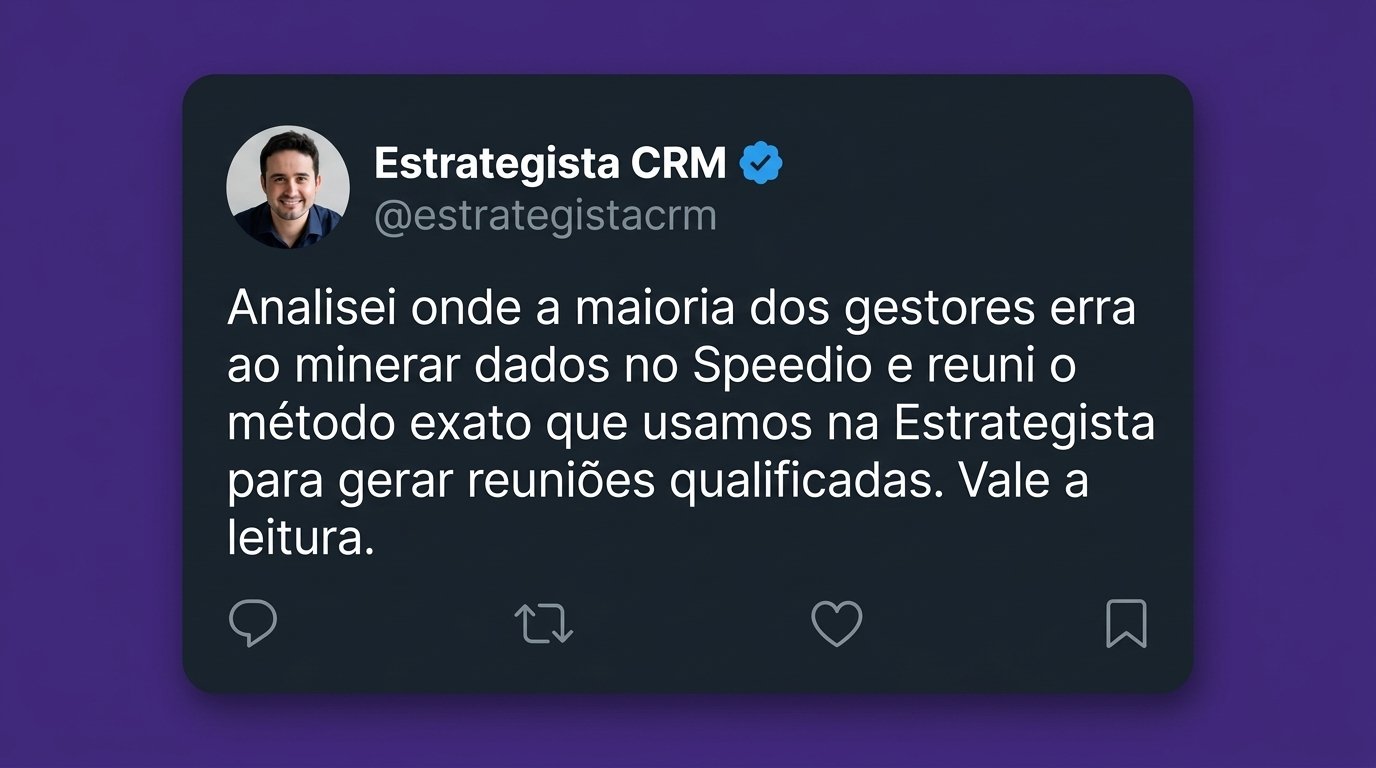The image size is (1376, 768).
Task: Select the word Speedio in the post
Action: point(779,368)
